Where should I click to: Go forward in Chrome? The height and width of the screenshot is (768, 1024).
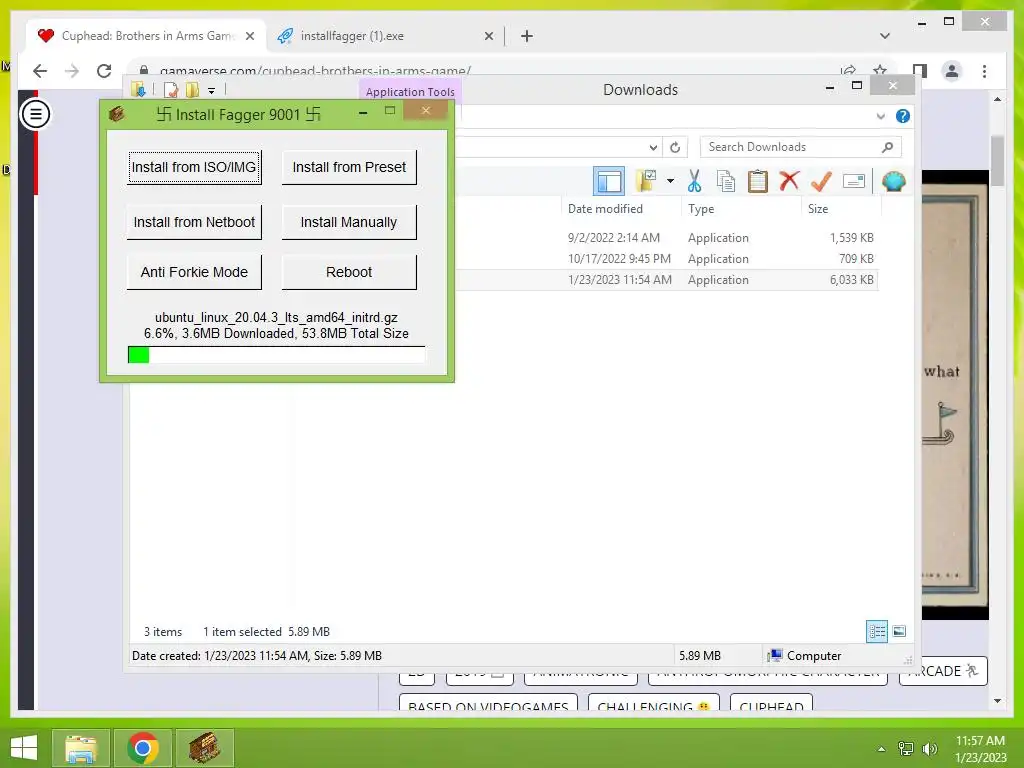pos(72,71)
